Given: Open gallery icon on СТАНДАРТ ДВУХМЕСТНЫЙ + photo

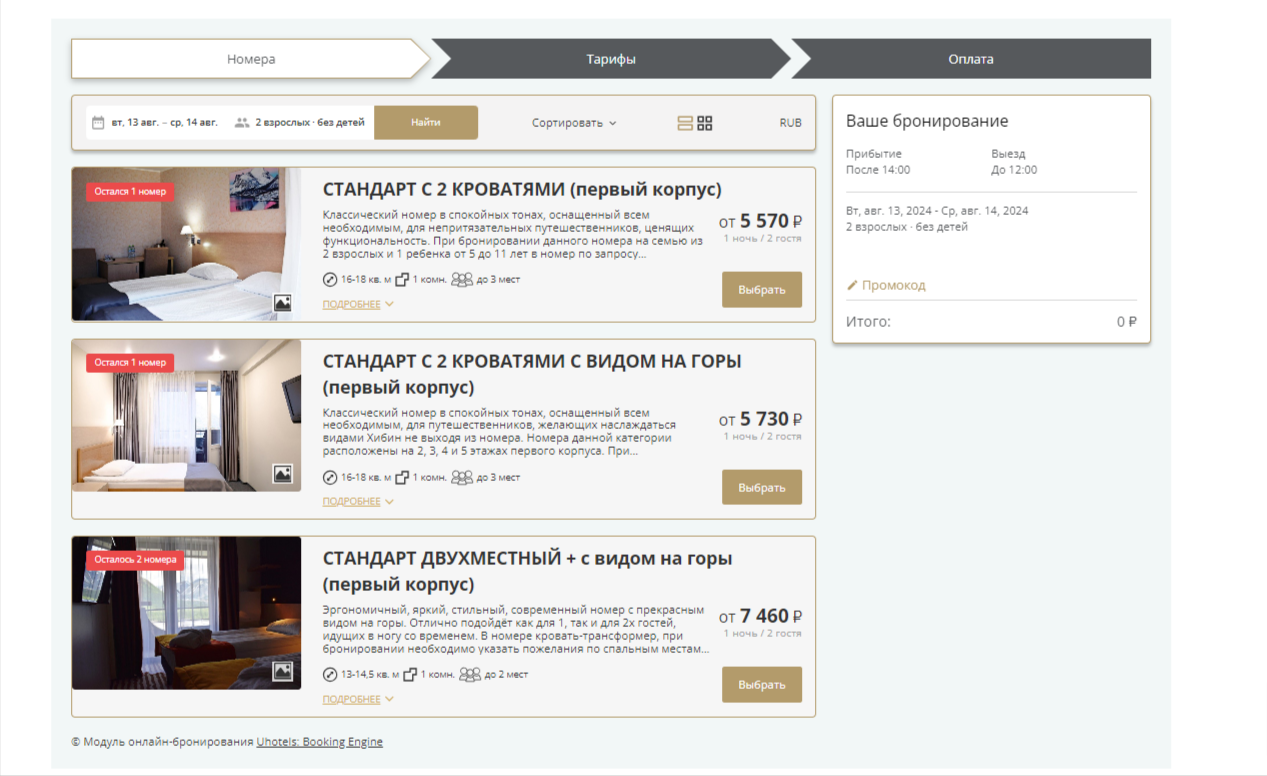Looking at the screenshot, I should tap(283, 671).
